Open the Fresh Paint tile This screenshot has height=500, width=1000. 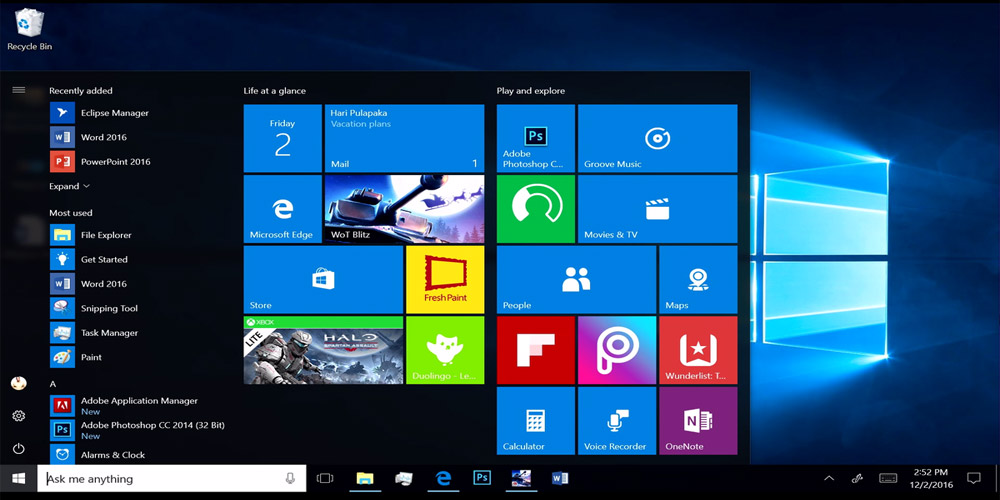coord(445,280)
